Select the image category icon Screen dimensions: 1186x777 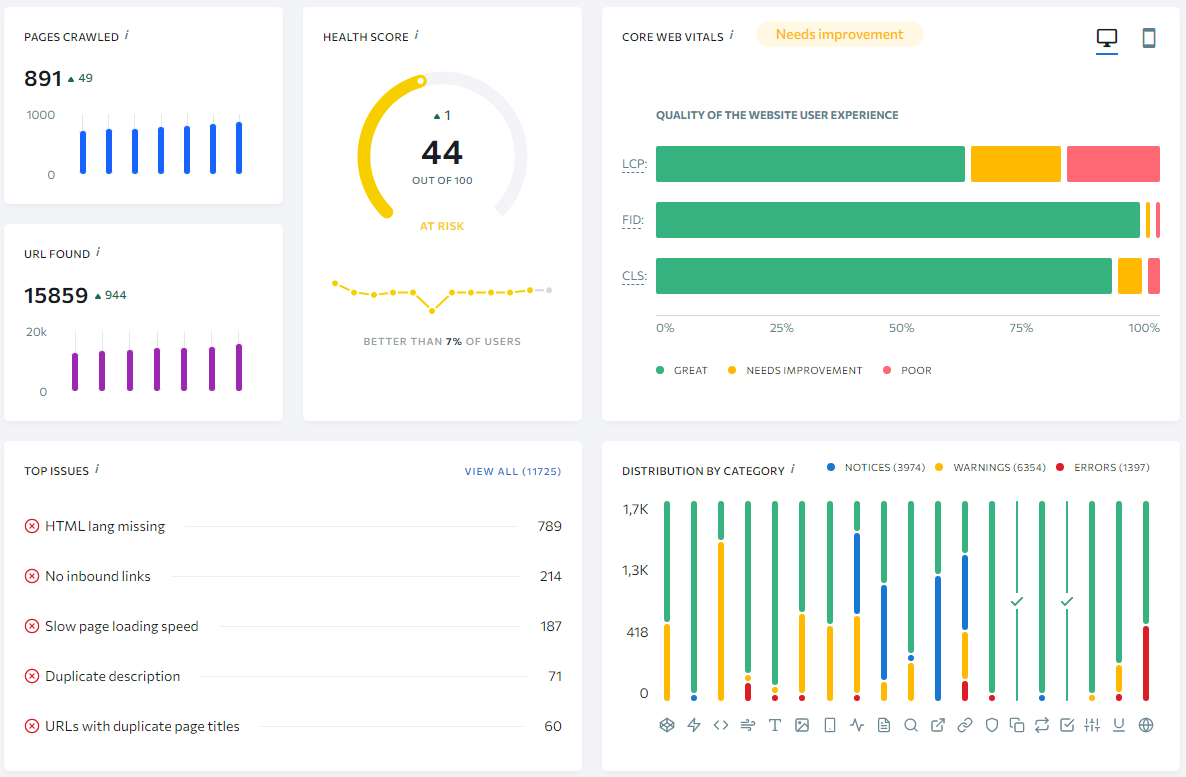coord(802,725)
